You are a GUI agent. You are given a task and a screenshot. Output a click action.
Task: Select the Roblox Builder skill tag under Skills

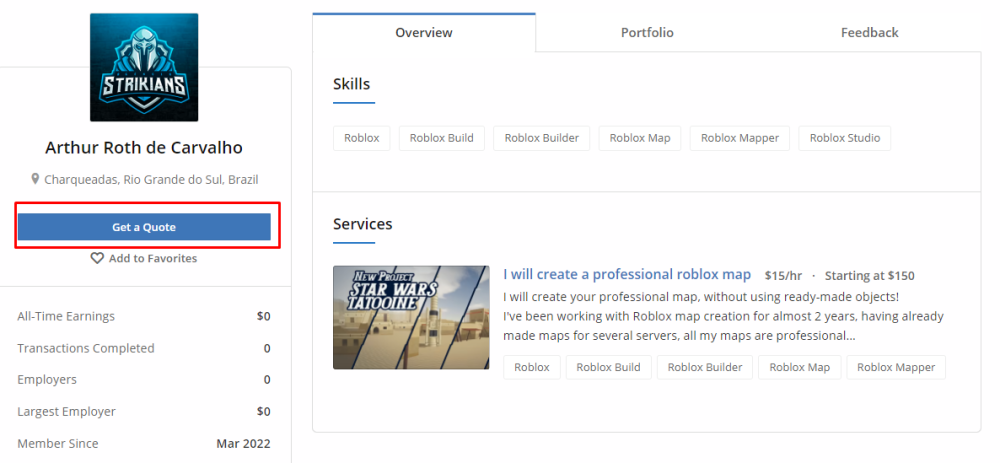[x=541, y=138]
